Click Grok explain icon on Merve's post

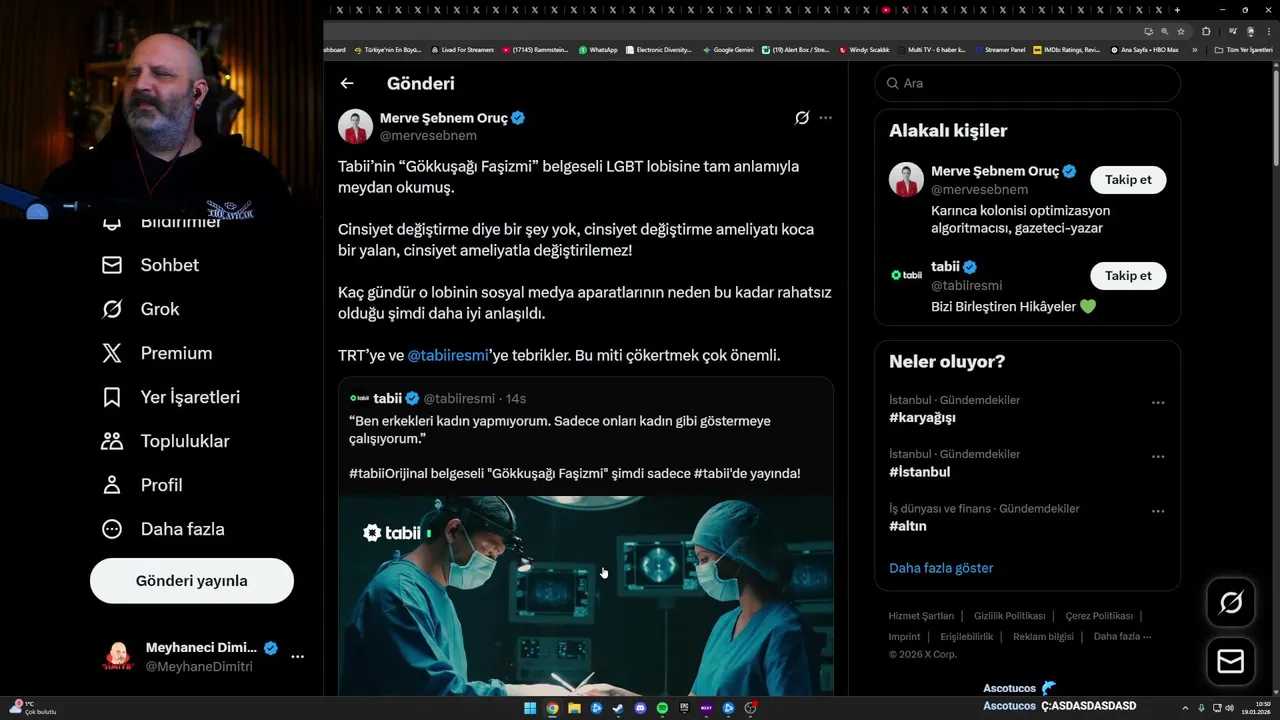(802, 118)
